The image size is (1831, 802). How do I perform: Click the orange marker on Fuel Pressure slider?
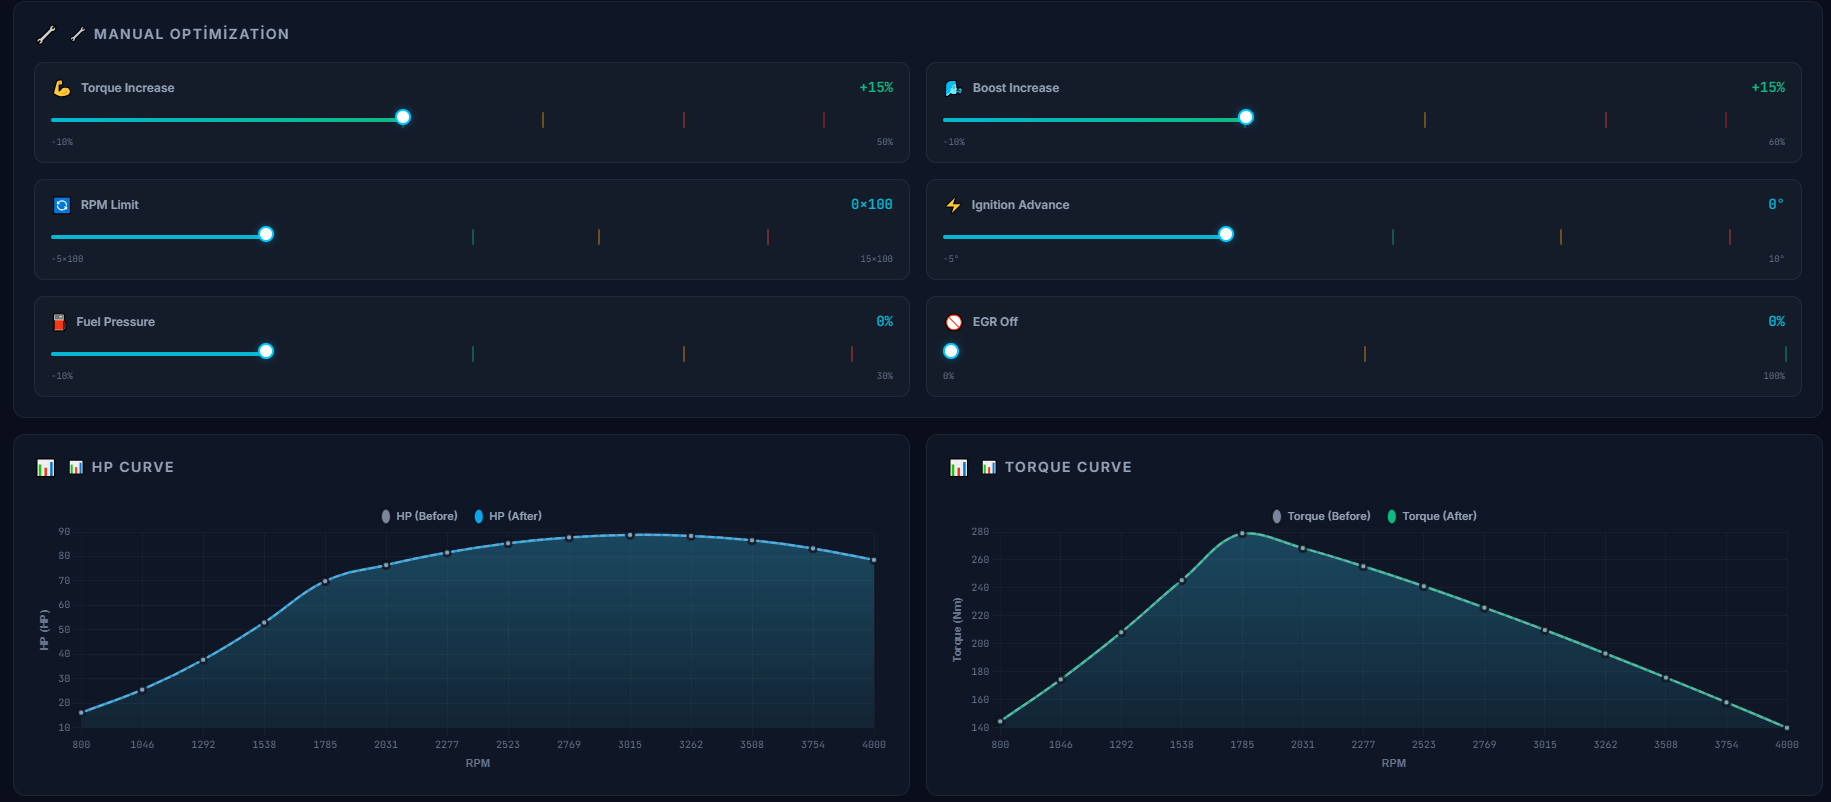[x=684, y=354]
